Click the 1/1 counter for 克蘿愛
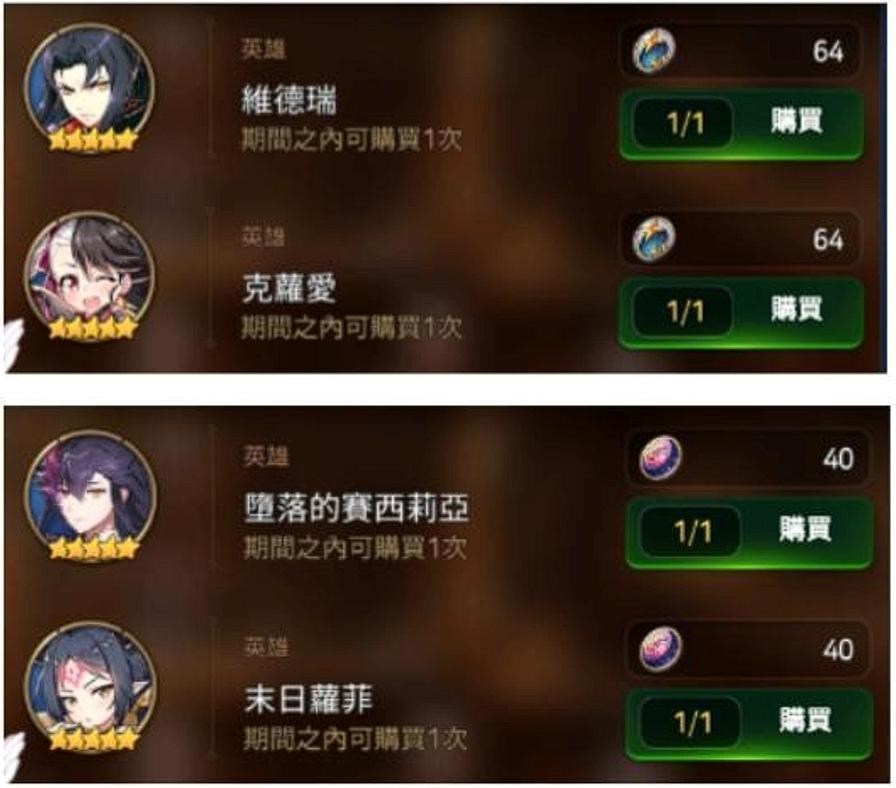 point(685,313)
